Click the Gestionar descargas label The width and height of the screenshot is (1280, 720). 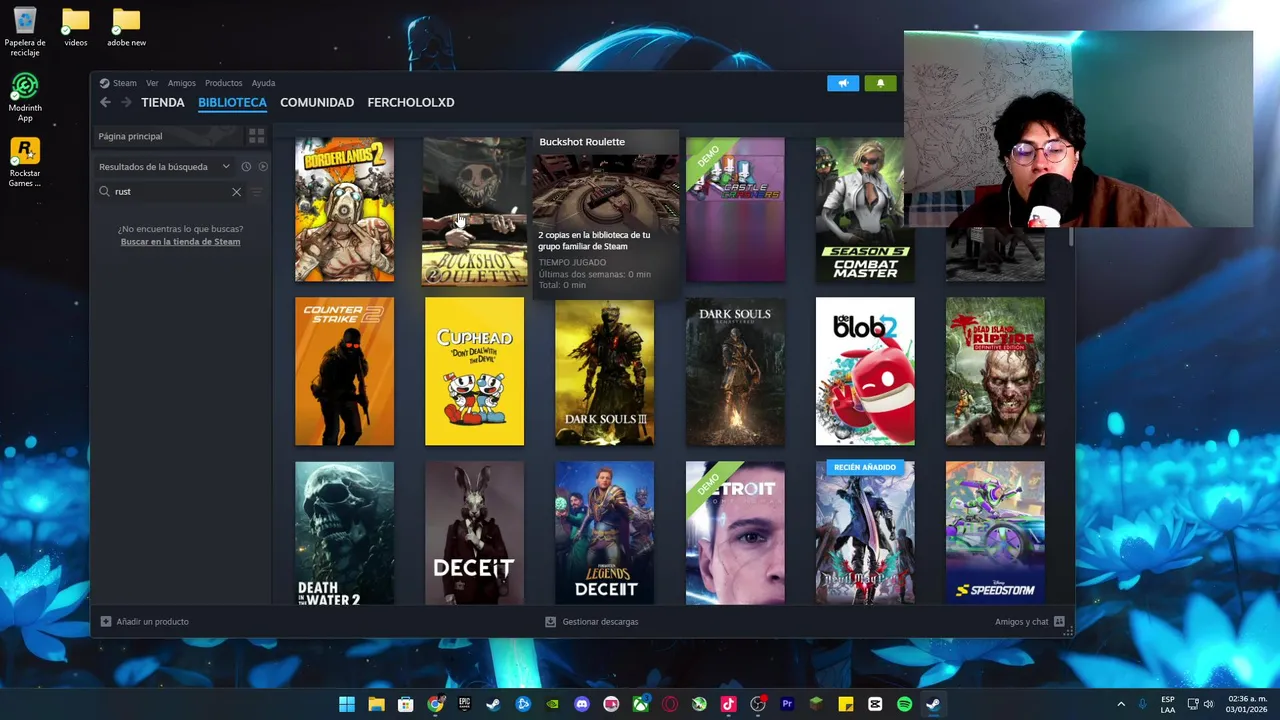[600, 622]
